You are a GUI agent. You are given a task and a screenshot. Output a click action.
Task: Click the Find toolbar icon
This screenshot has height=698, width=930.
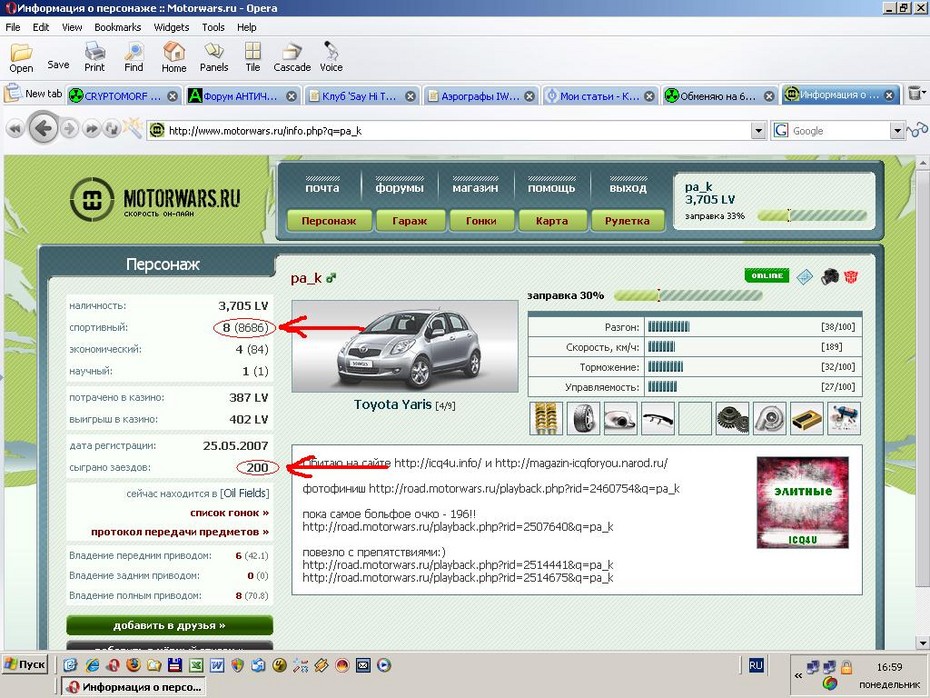pyautogui.click(x=133, y=58)
